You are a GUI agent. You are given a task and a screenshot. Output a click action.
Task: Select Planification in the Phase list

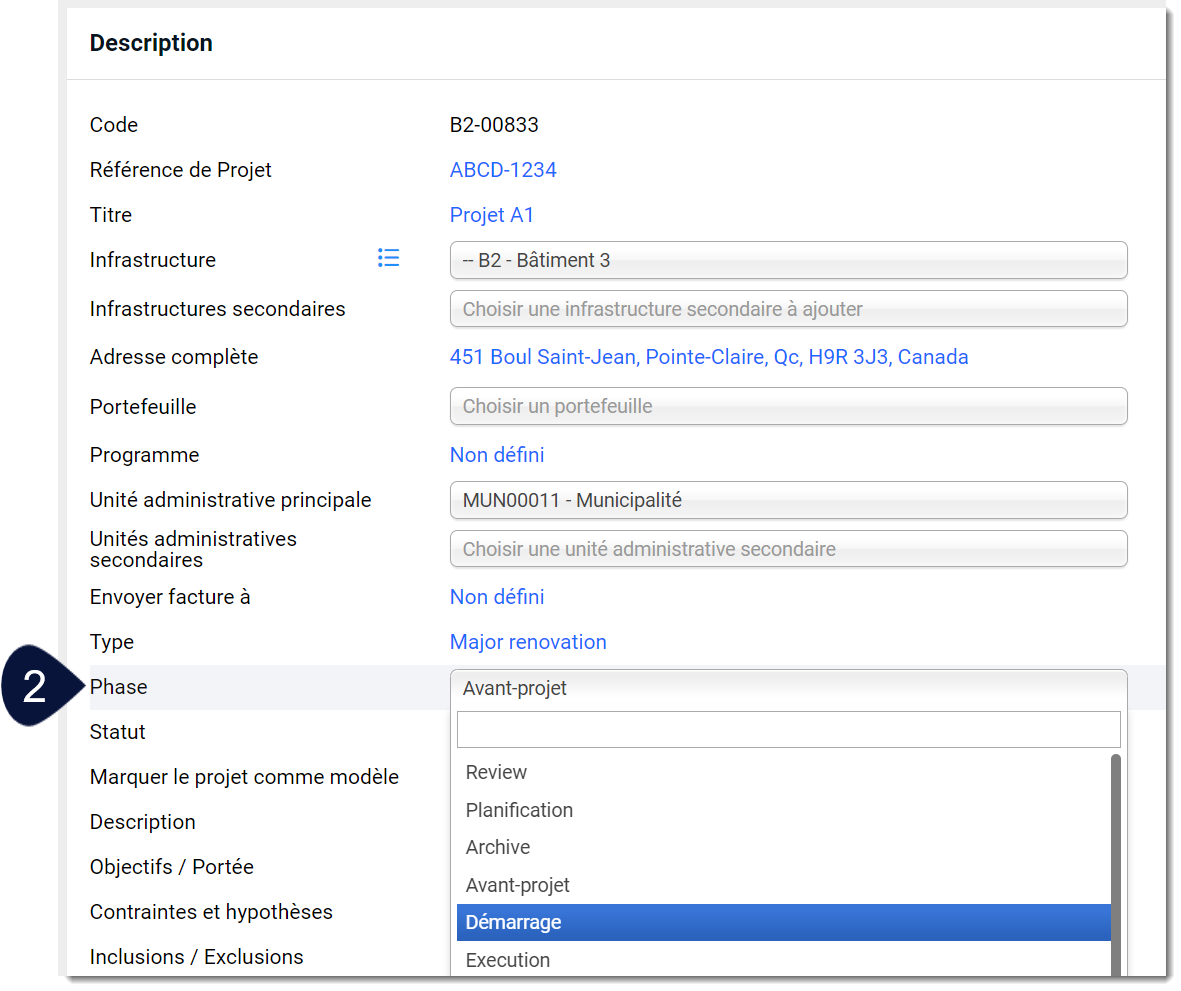tap(783, 810)
